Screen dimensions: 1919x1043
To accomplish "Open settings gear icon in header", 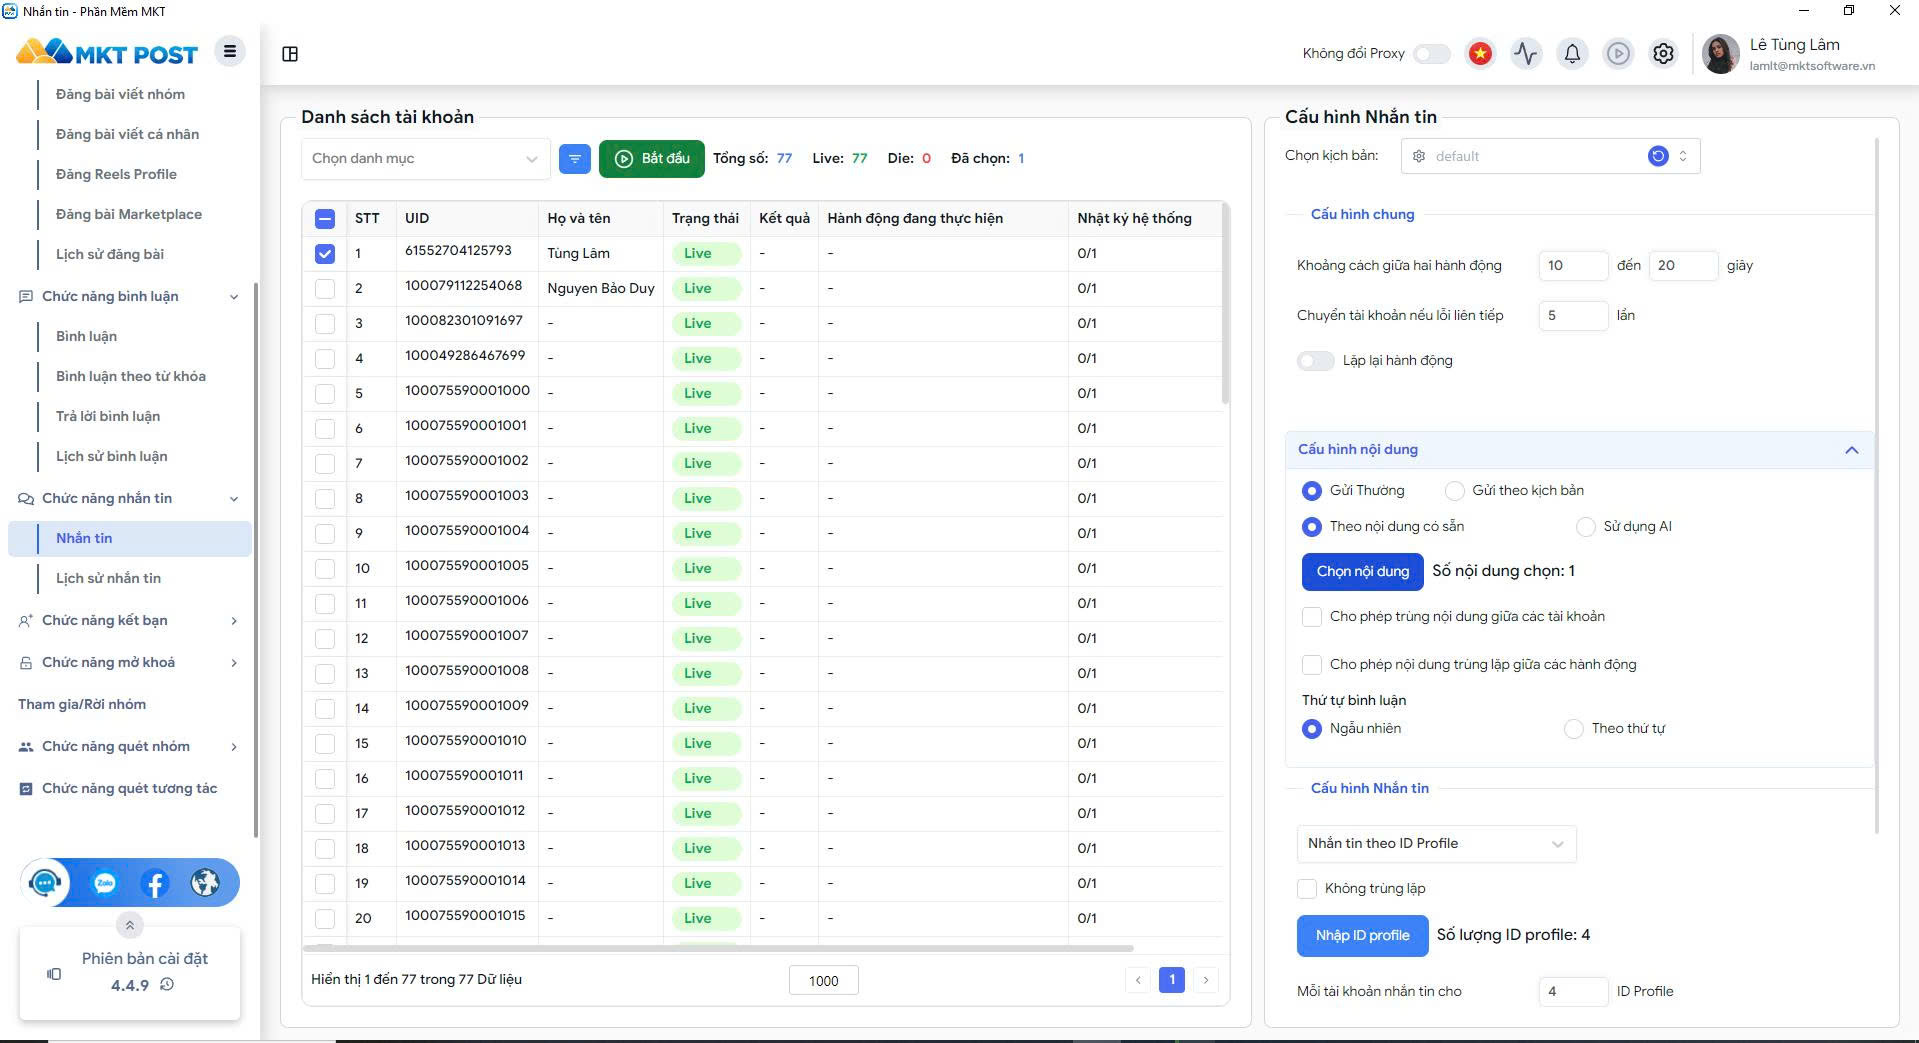I will click(1663, 53).
